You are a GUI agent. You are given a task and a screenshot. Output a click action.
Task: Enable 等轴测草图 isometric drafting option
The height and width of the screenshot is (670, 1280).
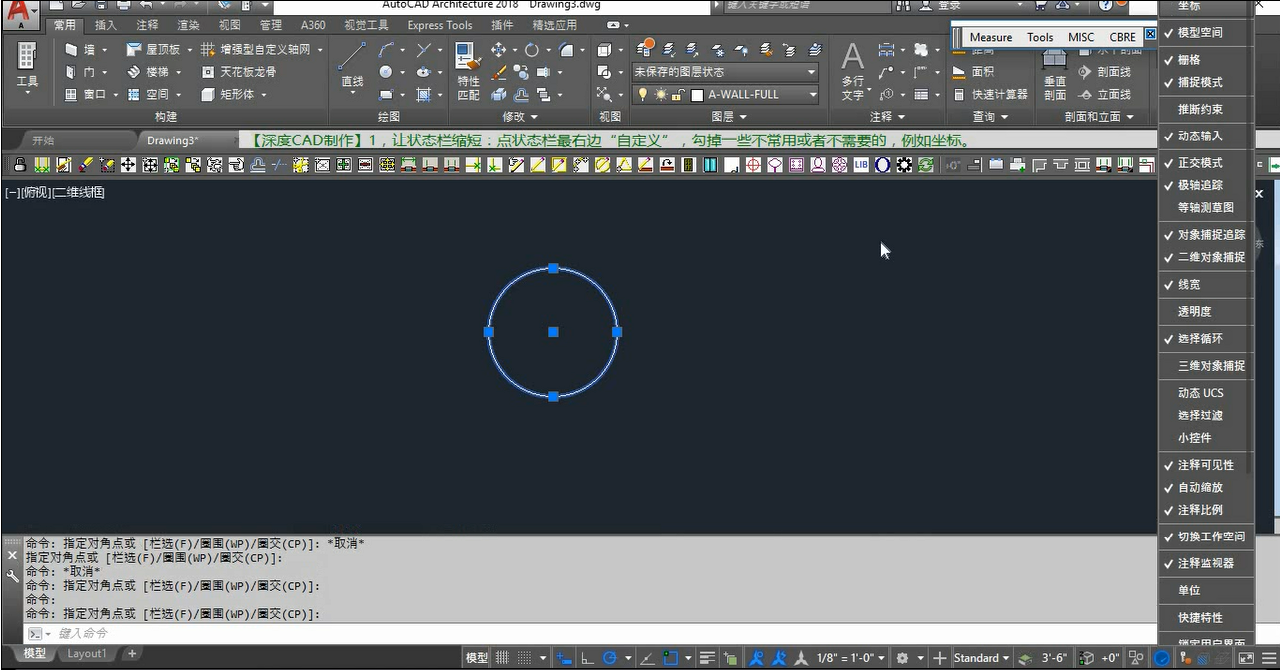pyautogui.click(x=1205, y=207)
